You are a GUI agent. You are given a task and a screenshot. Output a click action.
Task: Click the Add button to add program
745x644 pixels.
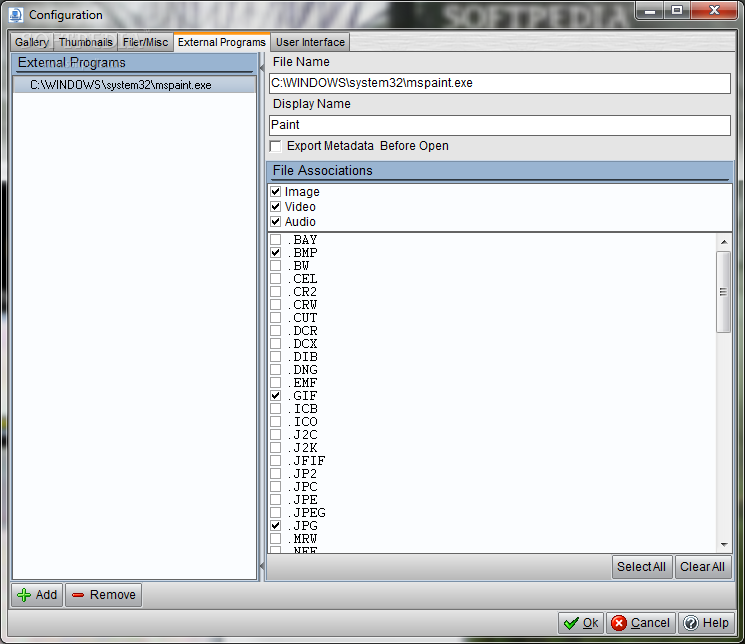[x=37, y=595]
